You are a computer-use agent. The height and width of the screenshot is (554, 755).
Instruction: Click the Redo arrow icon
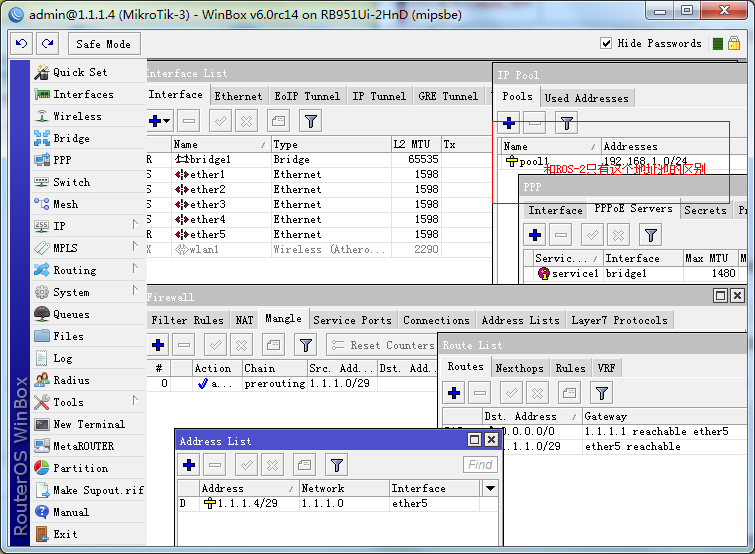click(47, 44)
